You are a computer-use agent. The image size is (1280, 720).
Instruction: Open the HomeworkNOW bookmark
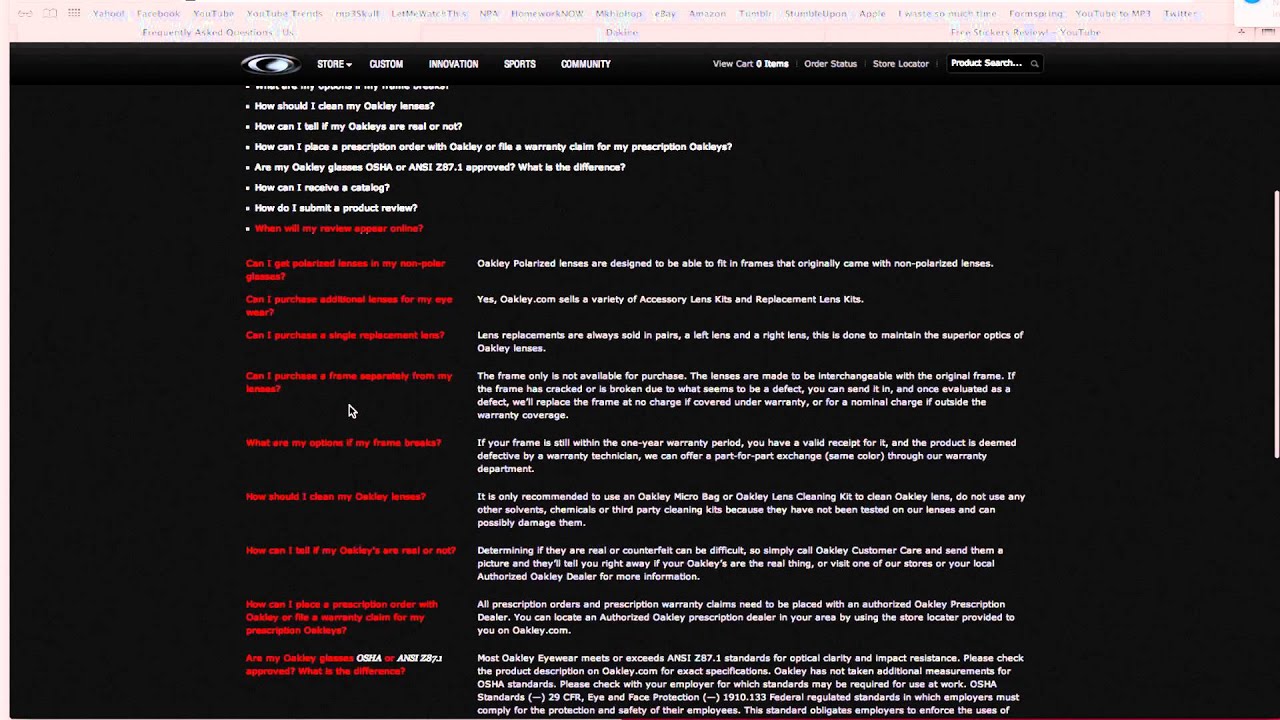click(x=547, y=14)
